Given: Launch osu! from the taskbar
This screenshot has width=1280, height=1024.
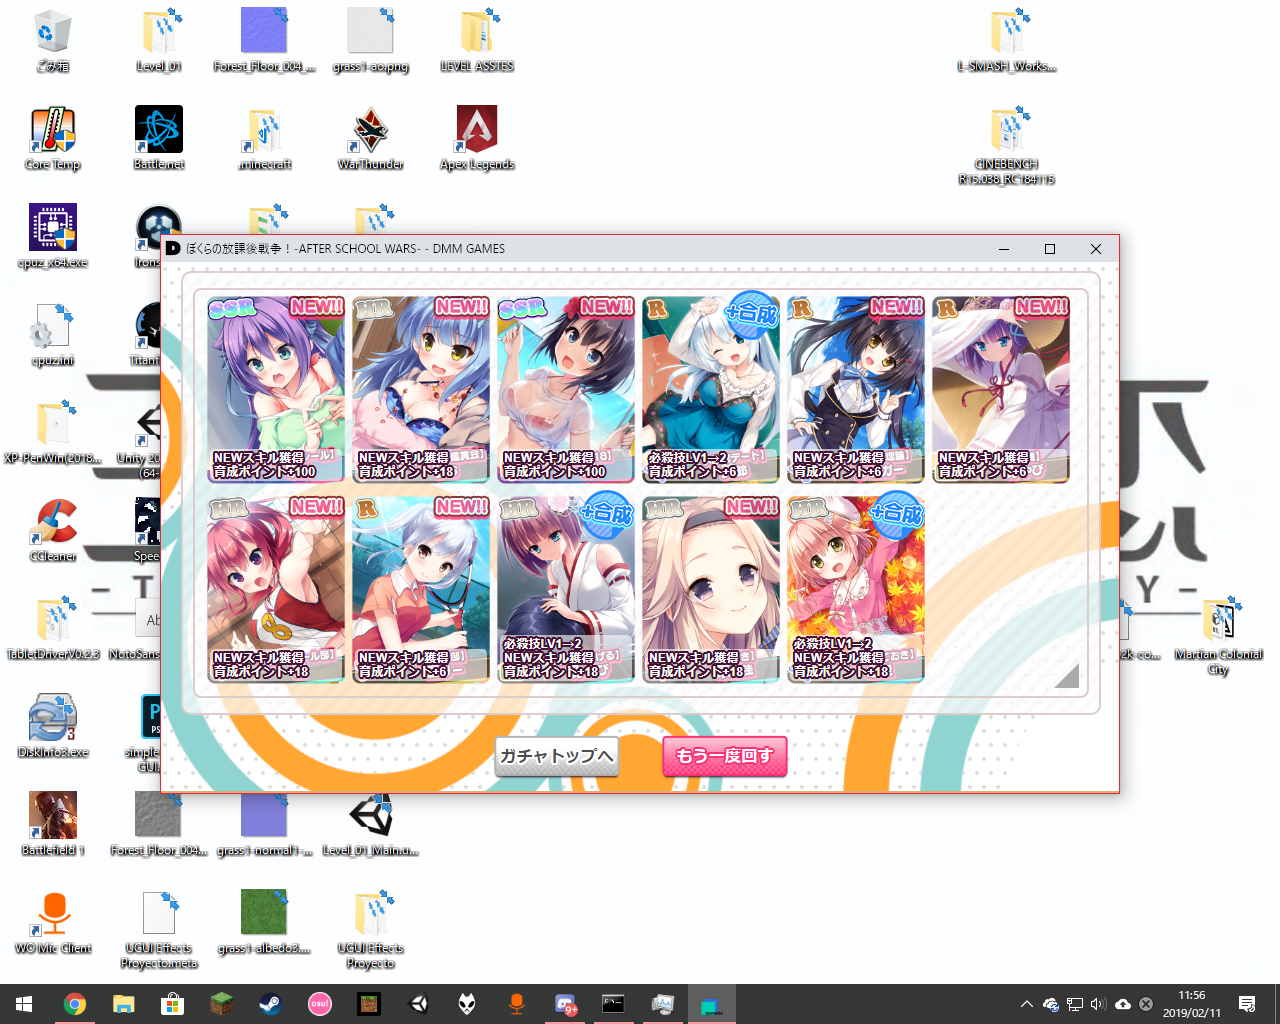Looking at the screenshot, I should (319, 1004).
